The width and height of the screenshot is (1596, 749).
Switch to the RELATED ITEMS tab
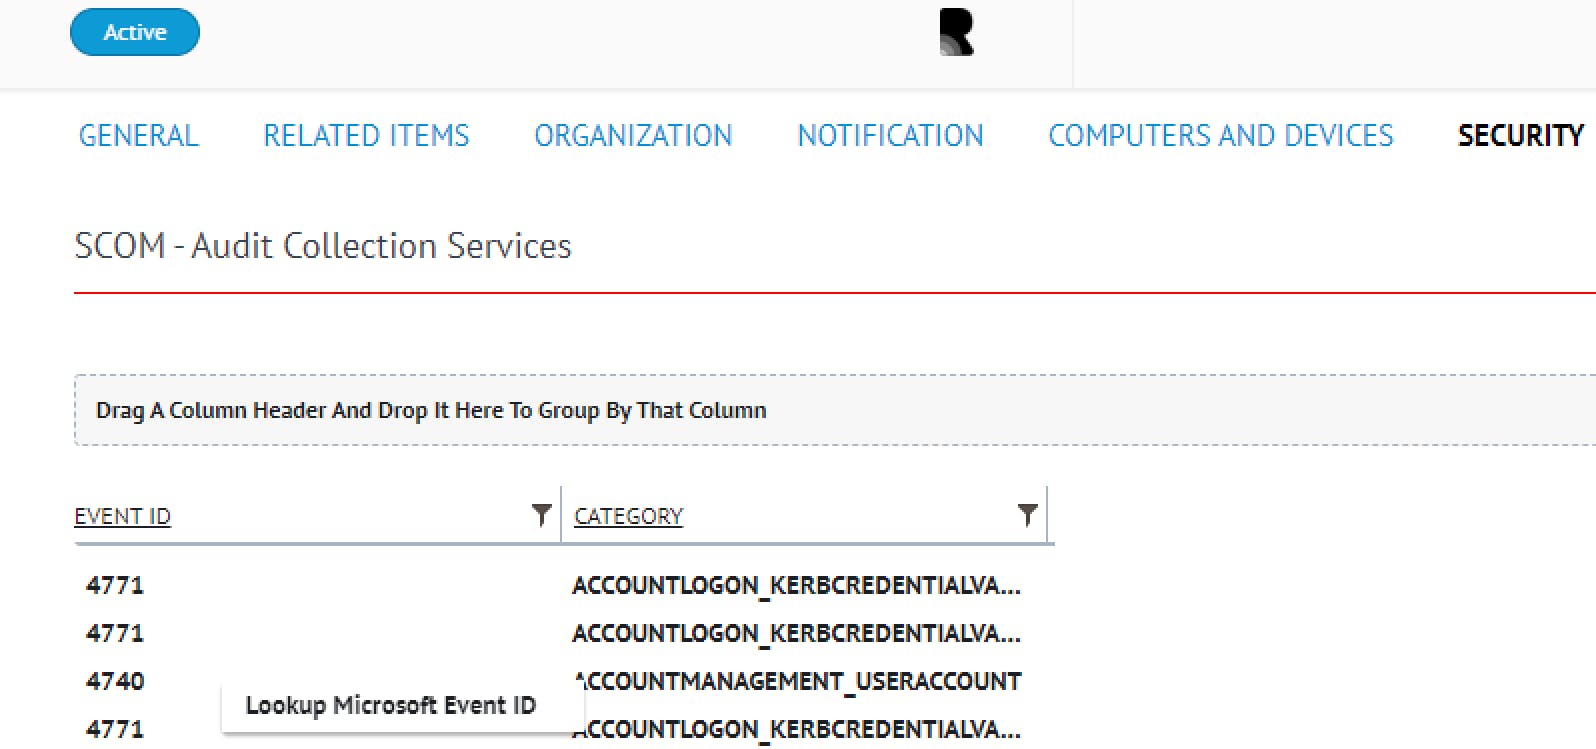click(x=366, y=135)
